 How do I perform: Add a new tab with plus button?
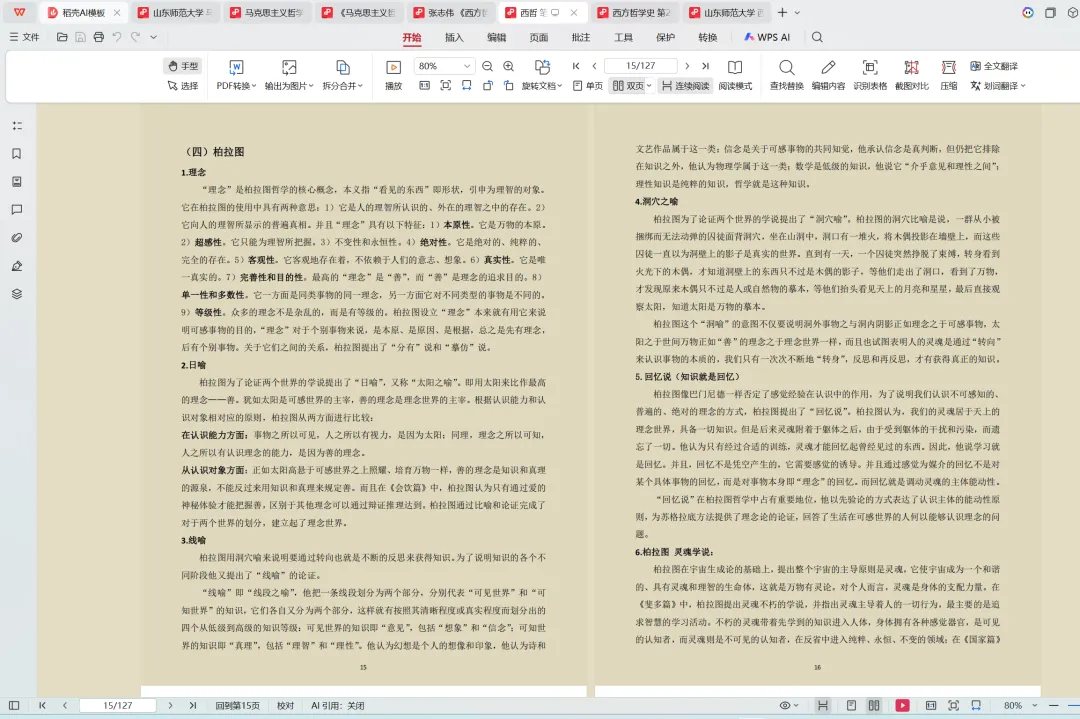[x=782, y=12]
